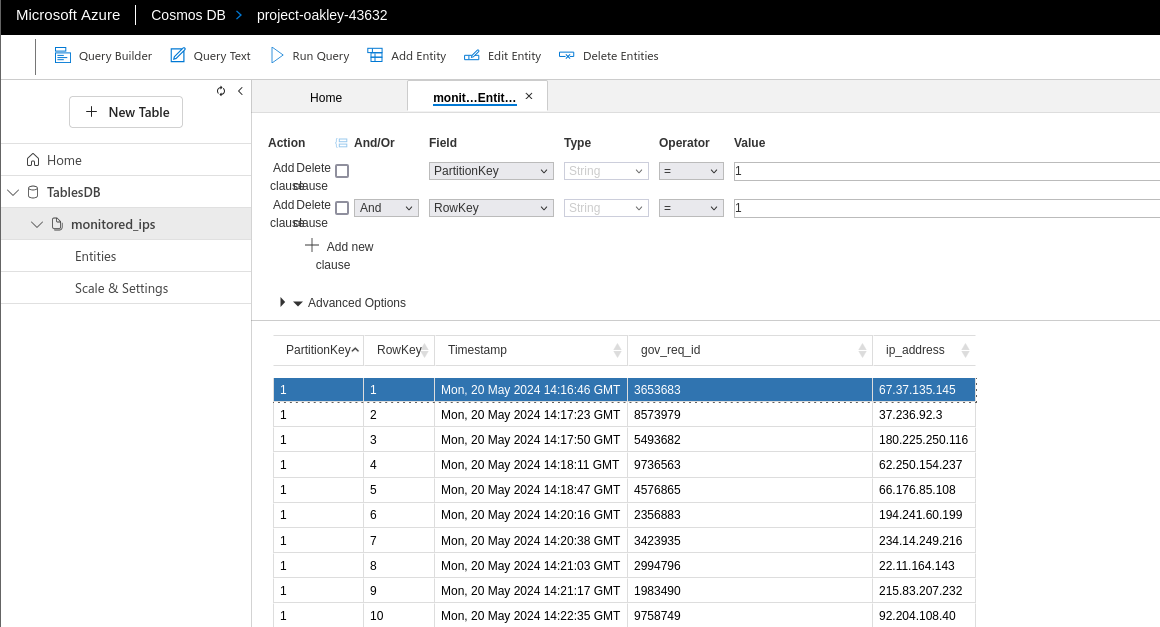Click IP cell 215.83.207.232
Screen dimensions: 1160x627
(x=924, y=591)
